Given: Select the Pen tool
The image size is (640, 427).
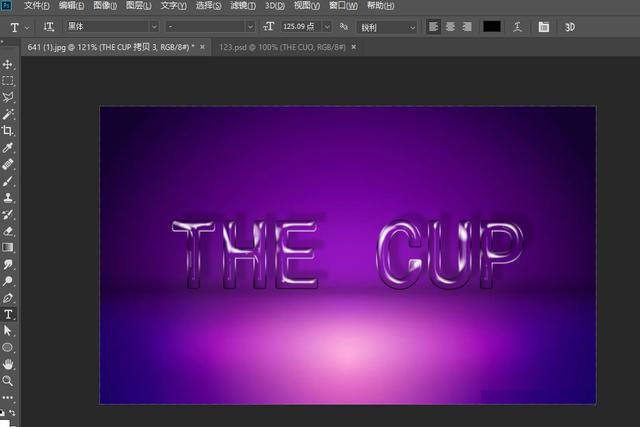Looking at the screenshot, I should tap(8, 298).
